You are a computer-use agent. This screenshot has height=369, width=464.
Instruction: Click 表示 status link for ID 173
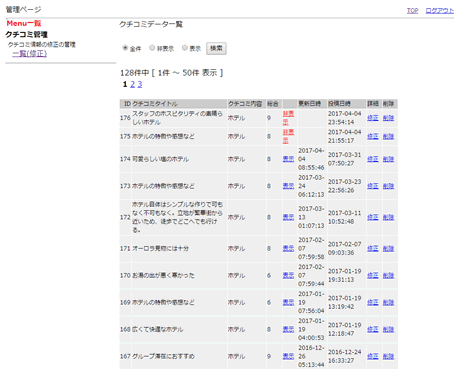coord(288,186)
